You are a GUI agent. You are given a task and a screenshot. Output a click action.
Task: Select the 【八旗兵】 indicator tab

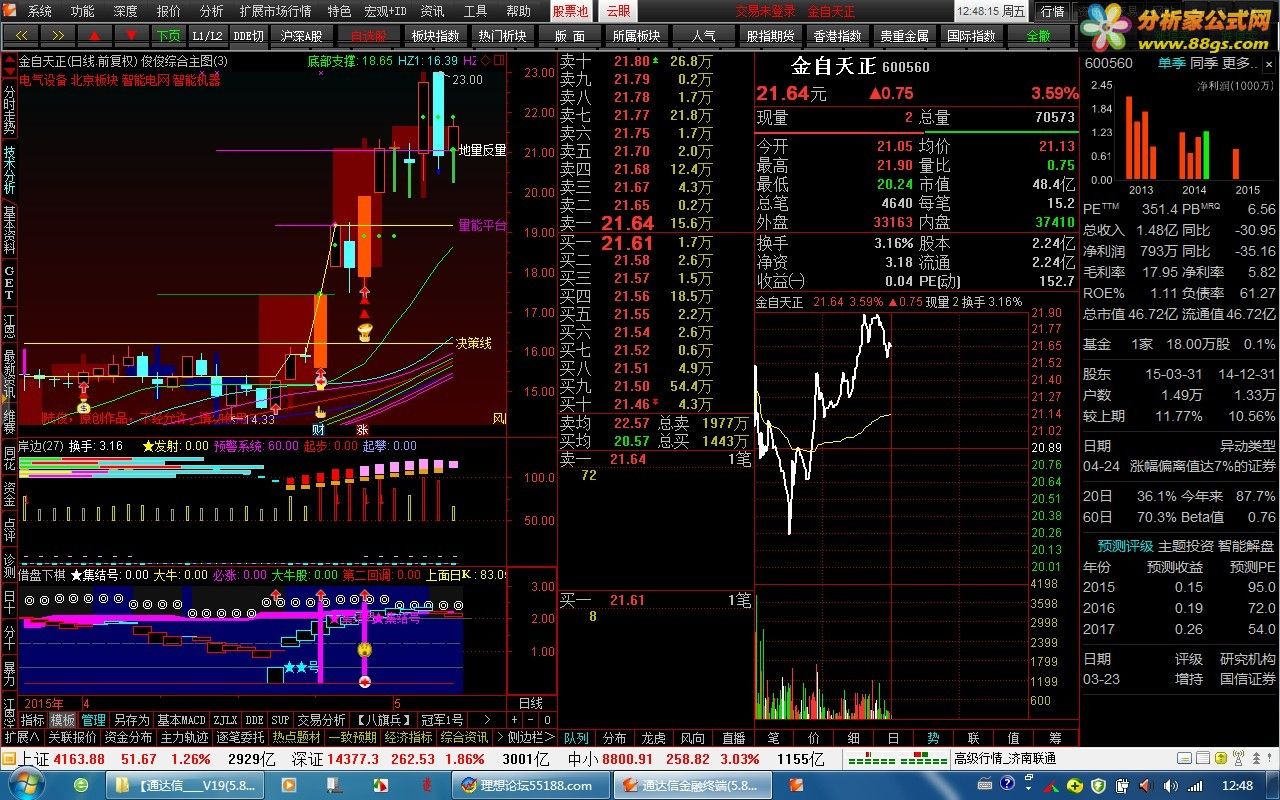click(x=383, y=720)
